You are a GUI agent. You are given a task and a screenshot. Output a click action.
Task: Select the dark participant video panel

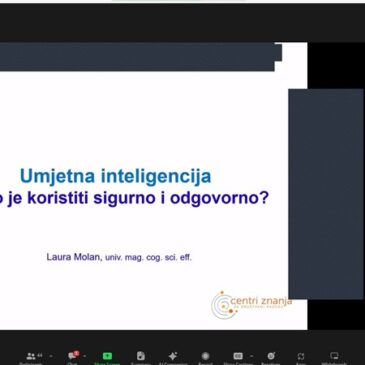(x=326, y=194)
